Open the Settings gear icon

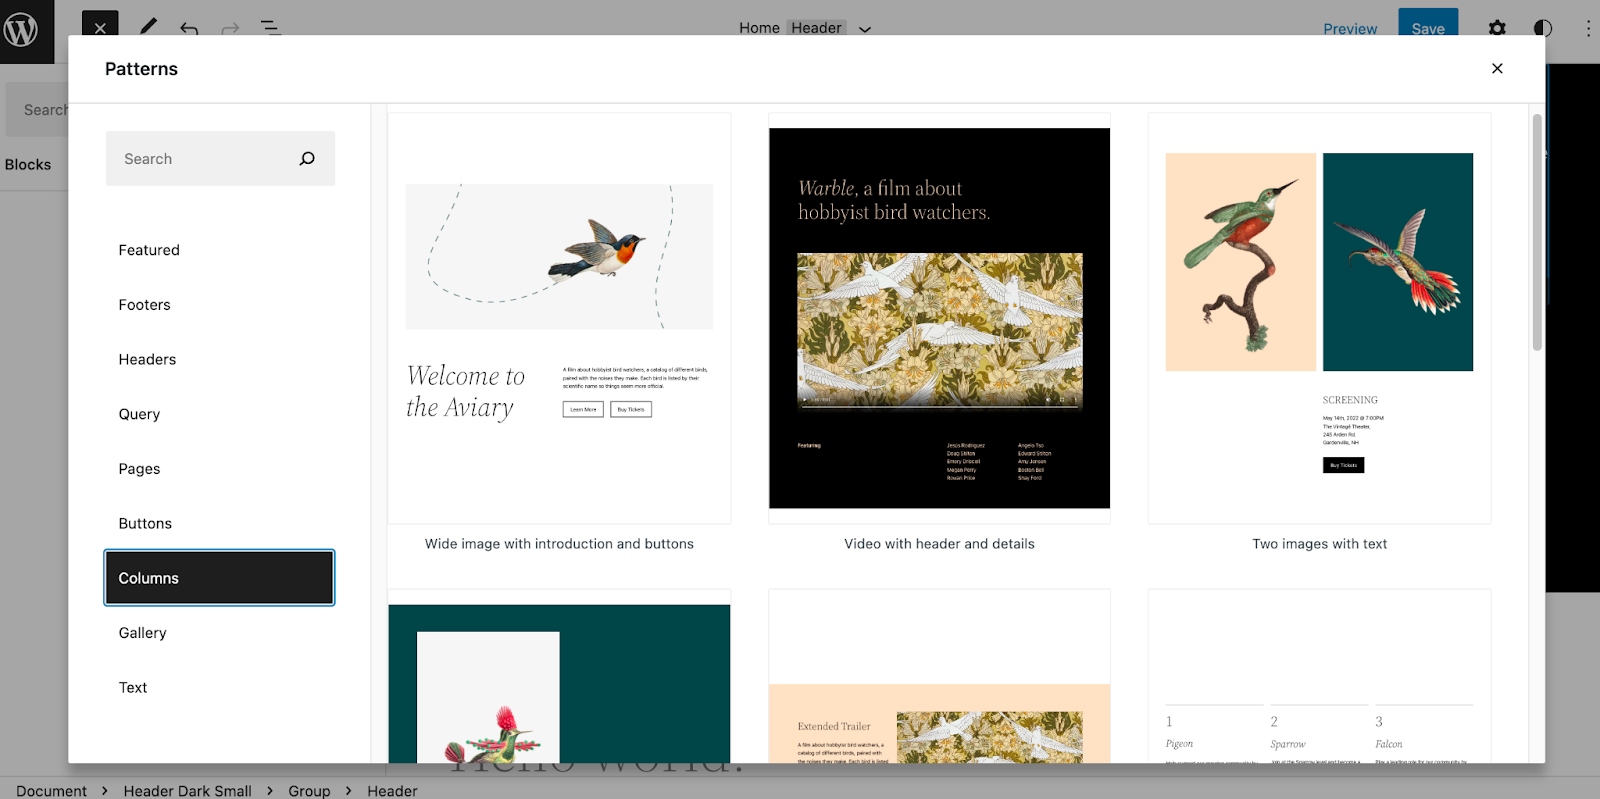pyautogui.click(x=1497, y=28)
